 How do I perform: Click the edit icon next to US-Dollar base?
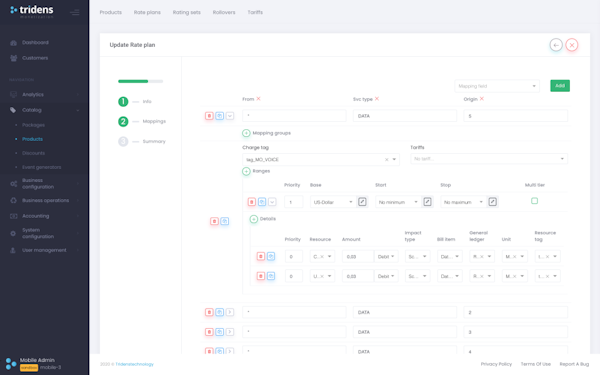[x=362, y=202]
